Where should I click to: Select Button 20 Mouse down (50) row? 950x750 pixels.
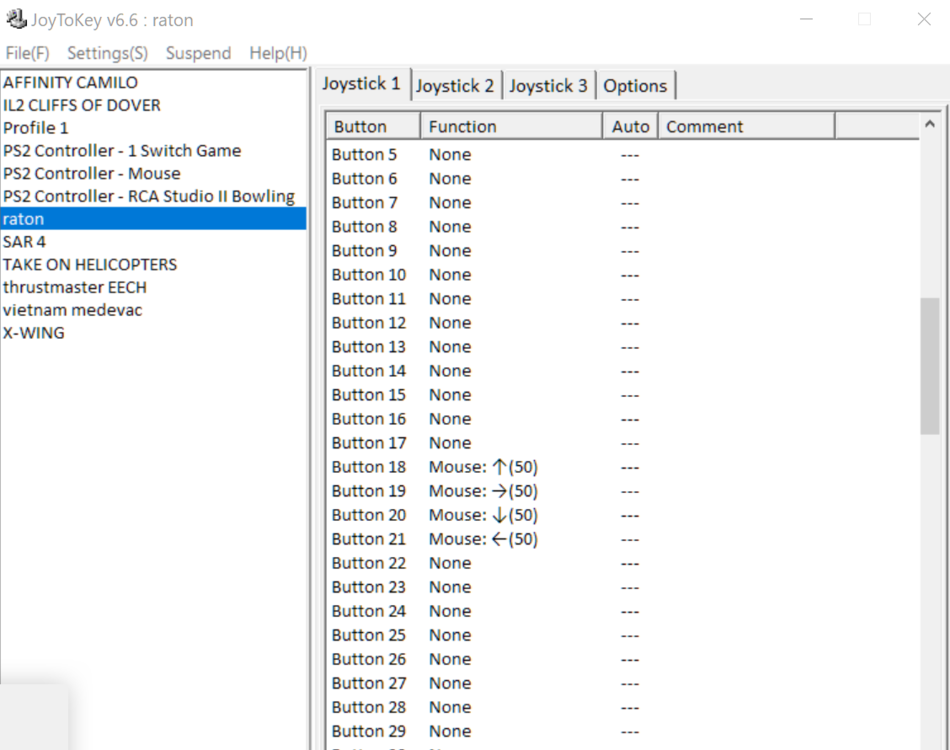tap(623, 515)
